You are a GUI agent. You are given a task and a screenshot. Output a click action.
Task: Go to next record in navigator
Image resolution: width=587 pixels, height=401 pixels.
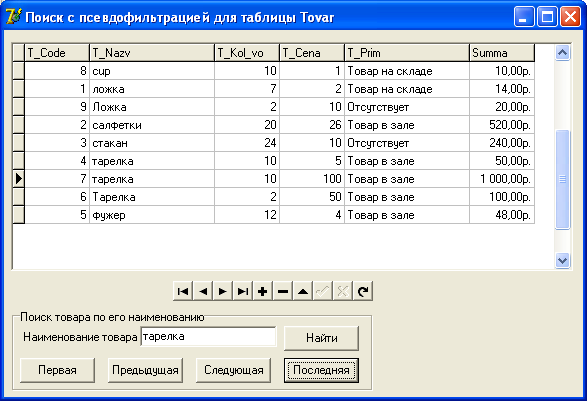point(223,291)
